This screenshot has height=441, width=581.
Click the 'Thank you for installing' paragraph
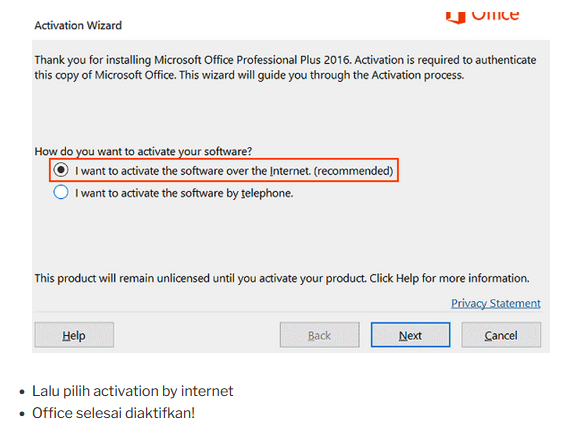click(x=285, y=67)
